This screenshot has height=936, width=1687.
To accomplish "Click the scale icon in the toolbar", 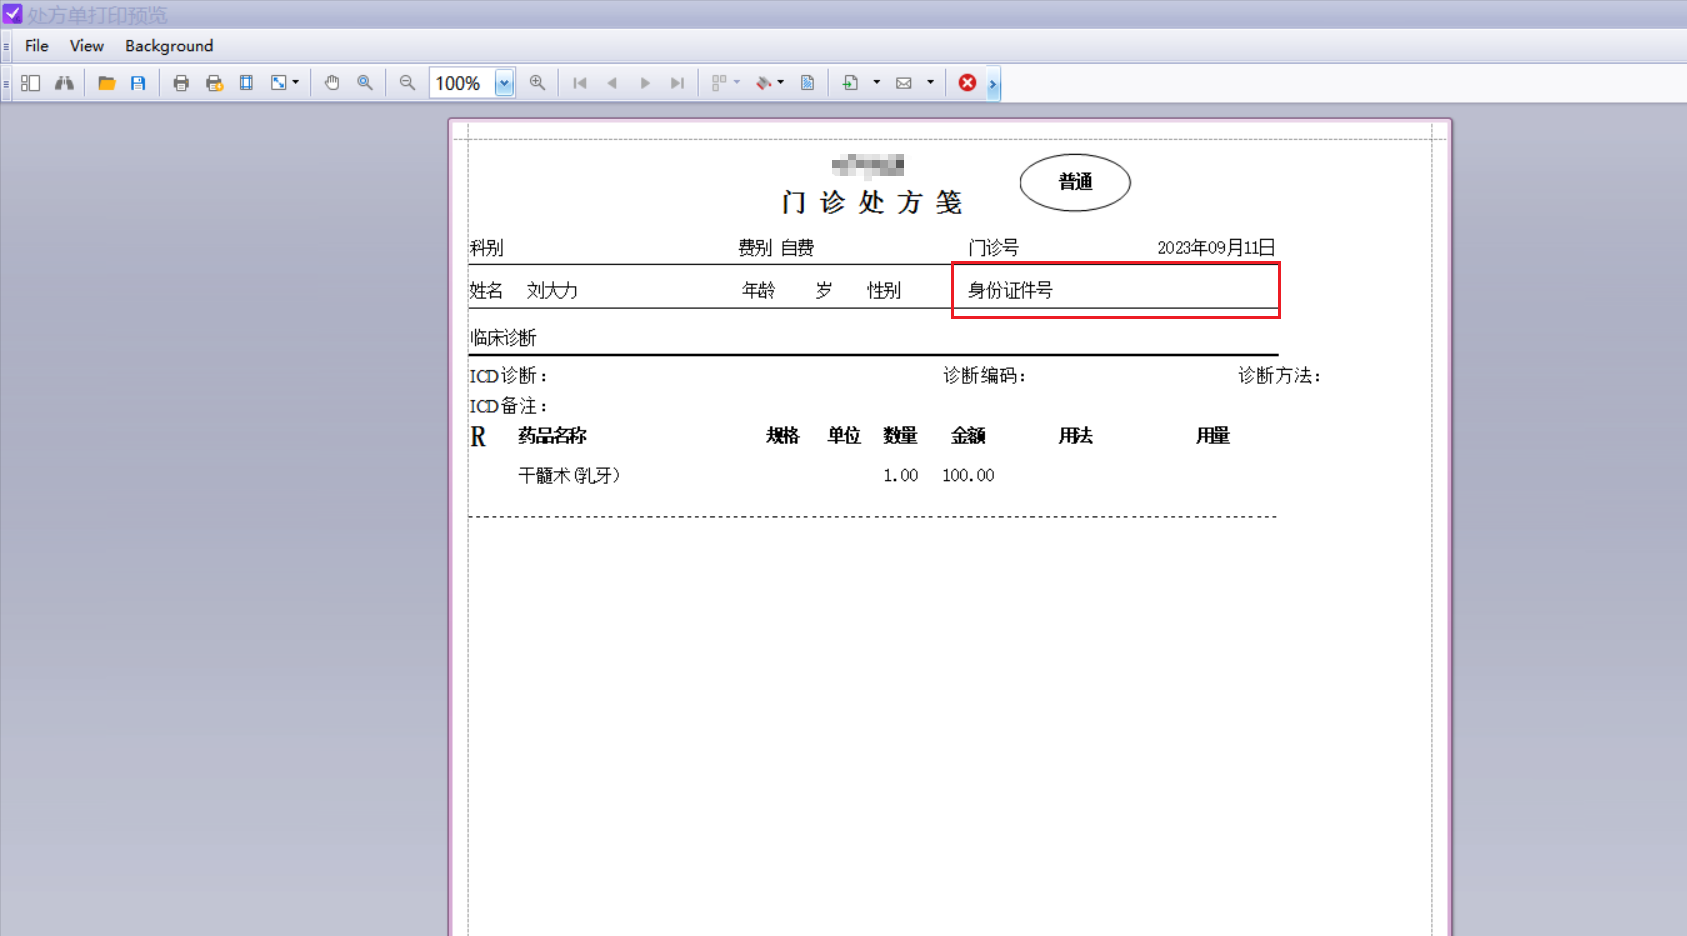I will tap(279, 83).
